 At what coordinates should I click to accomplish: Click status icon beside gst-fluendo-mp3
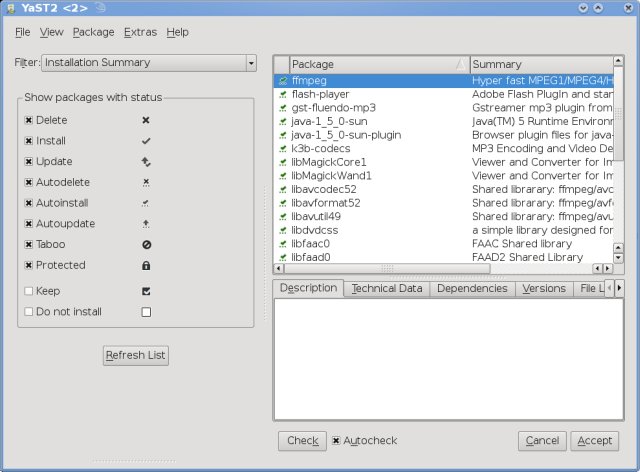click(x=282, y=108)
